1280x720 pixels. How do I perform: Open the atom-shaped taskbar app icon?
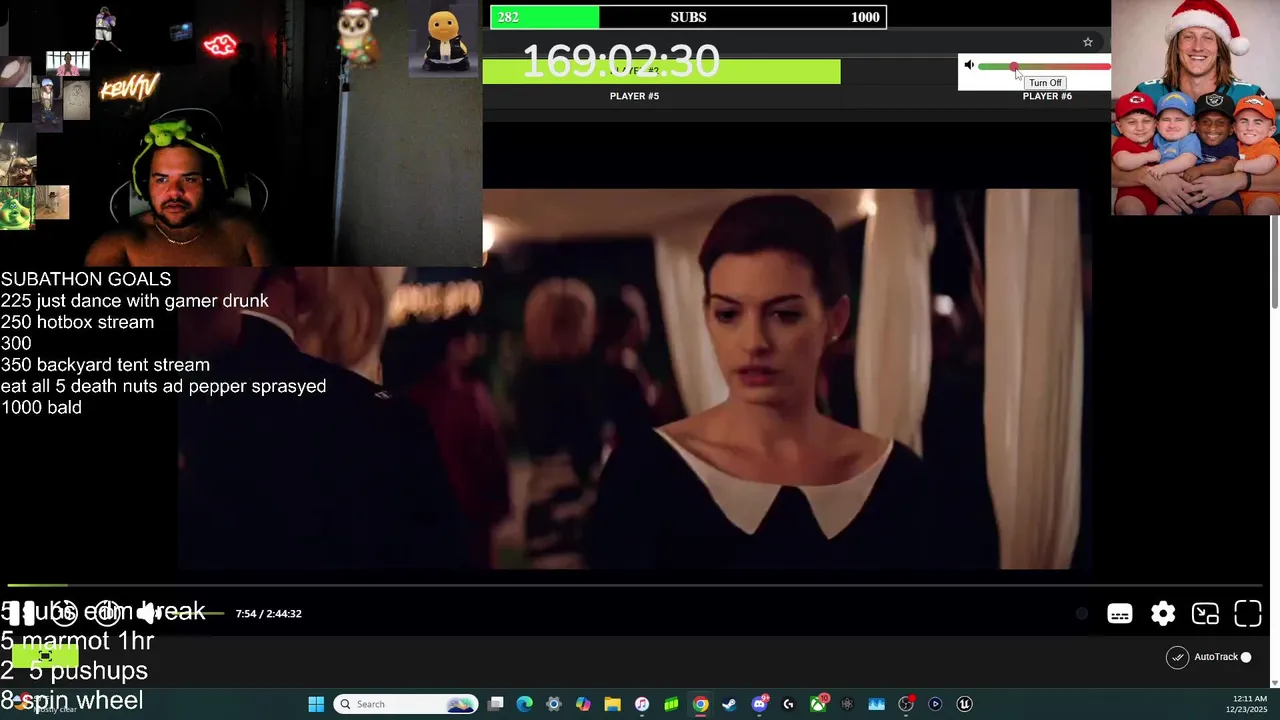(847, 704)
